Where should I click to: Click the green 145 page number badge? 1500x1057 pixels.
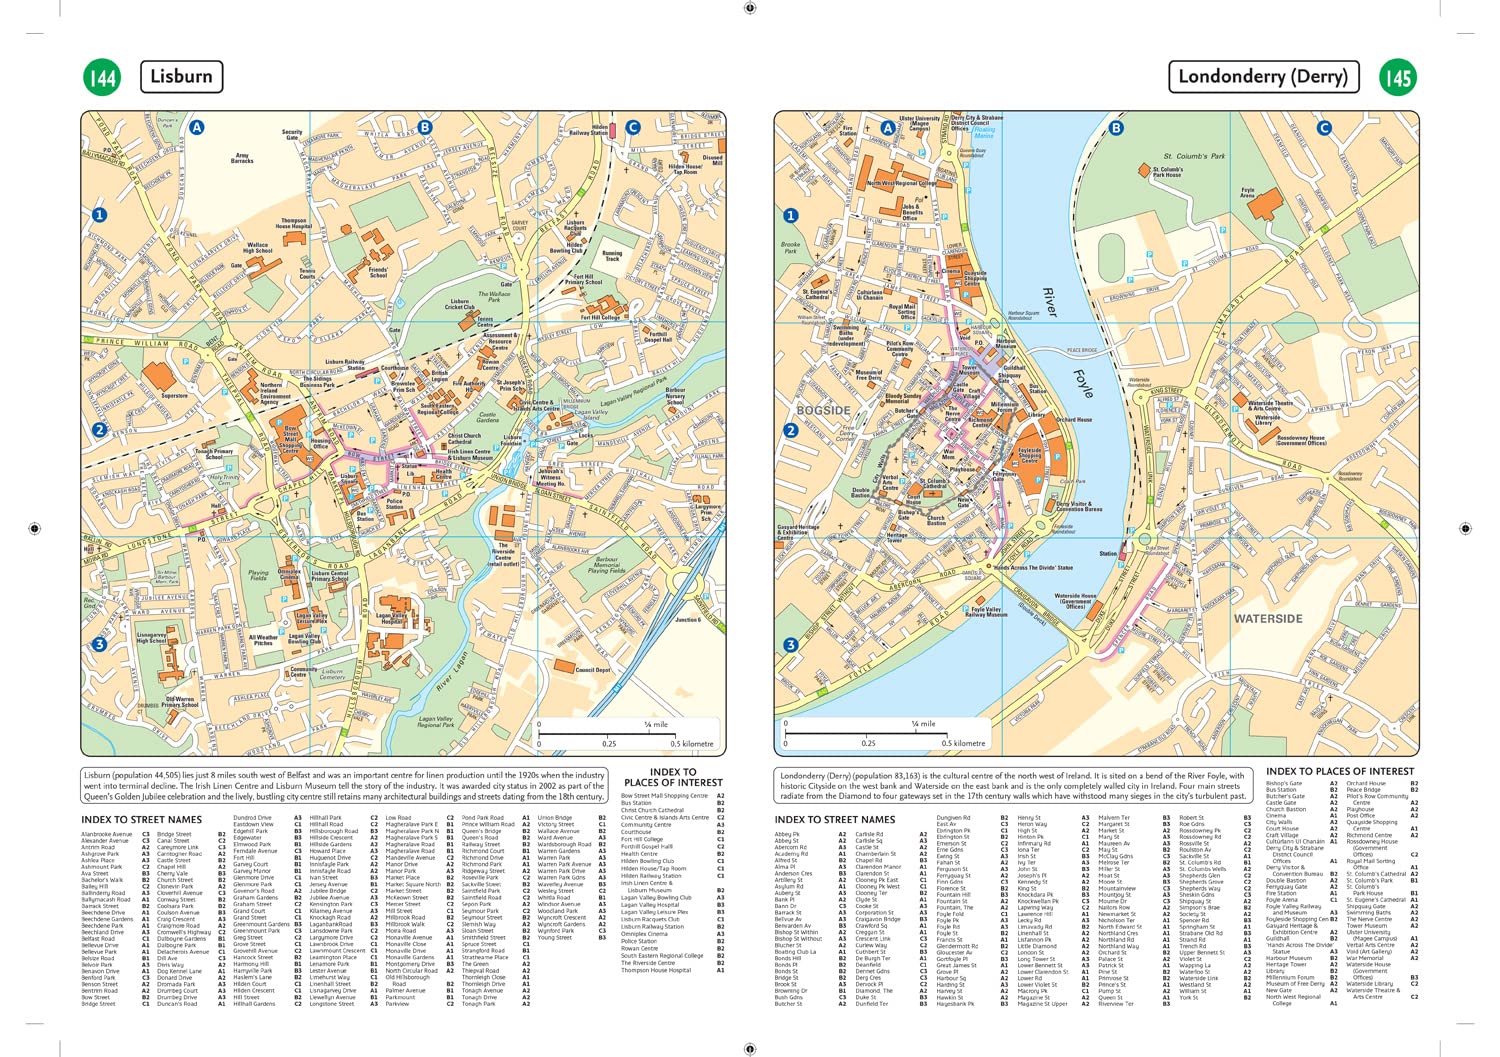pos(1397,78)
